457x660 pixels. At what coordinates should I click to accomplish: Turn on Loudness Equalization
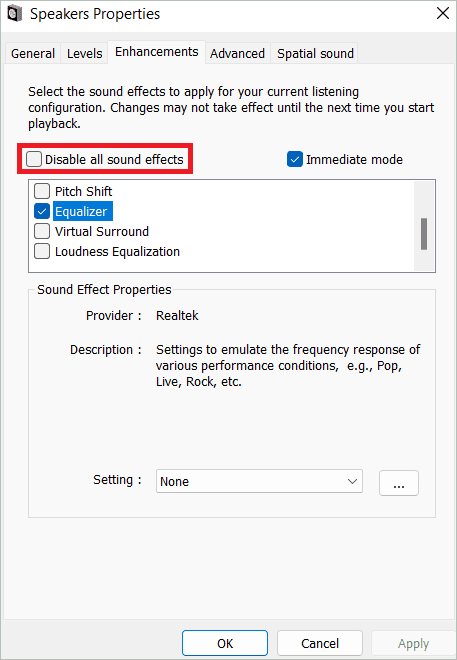tap(42, 251)
